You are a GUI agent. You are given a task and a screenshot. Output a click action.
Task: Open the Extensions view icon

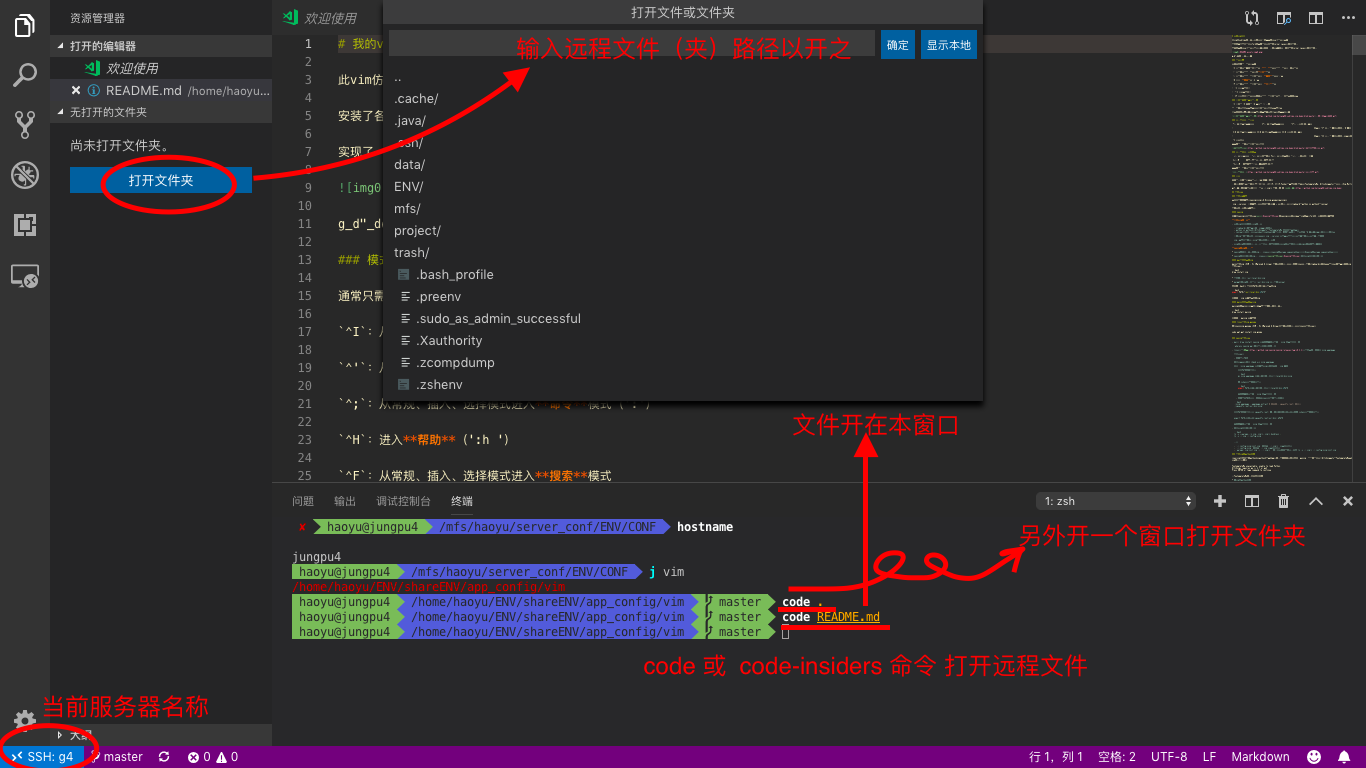(x=25, y=225)
